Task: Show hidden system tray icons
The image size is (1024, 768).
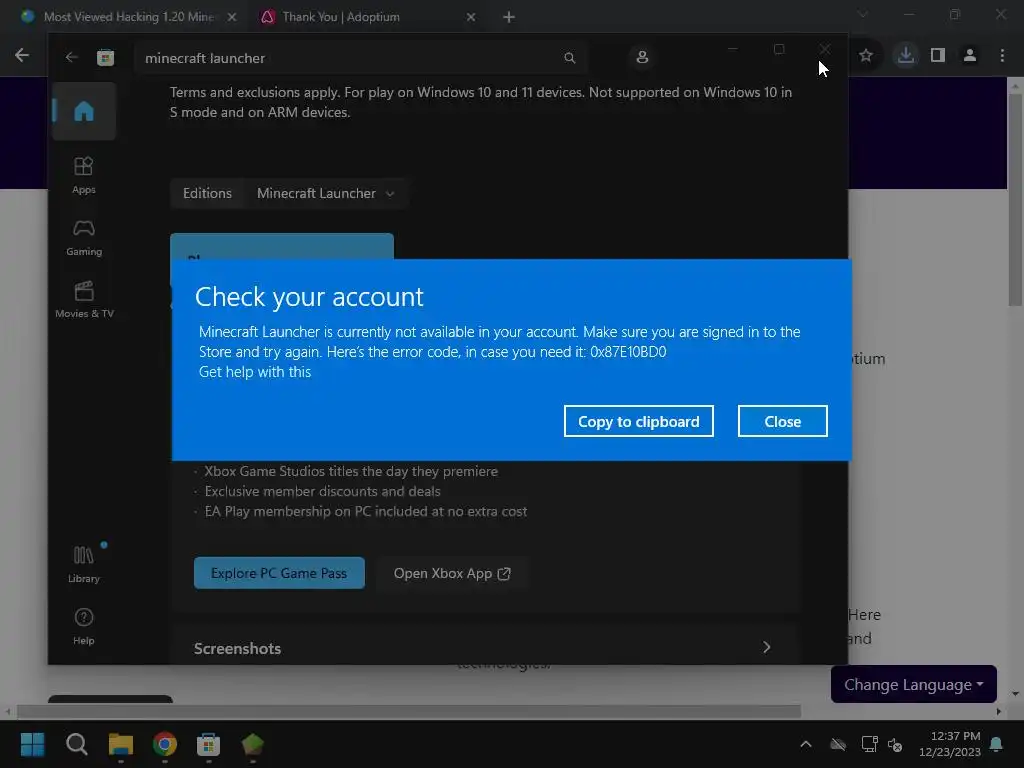Action: [806, 744]
